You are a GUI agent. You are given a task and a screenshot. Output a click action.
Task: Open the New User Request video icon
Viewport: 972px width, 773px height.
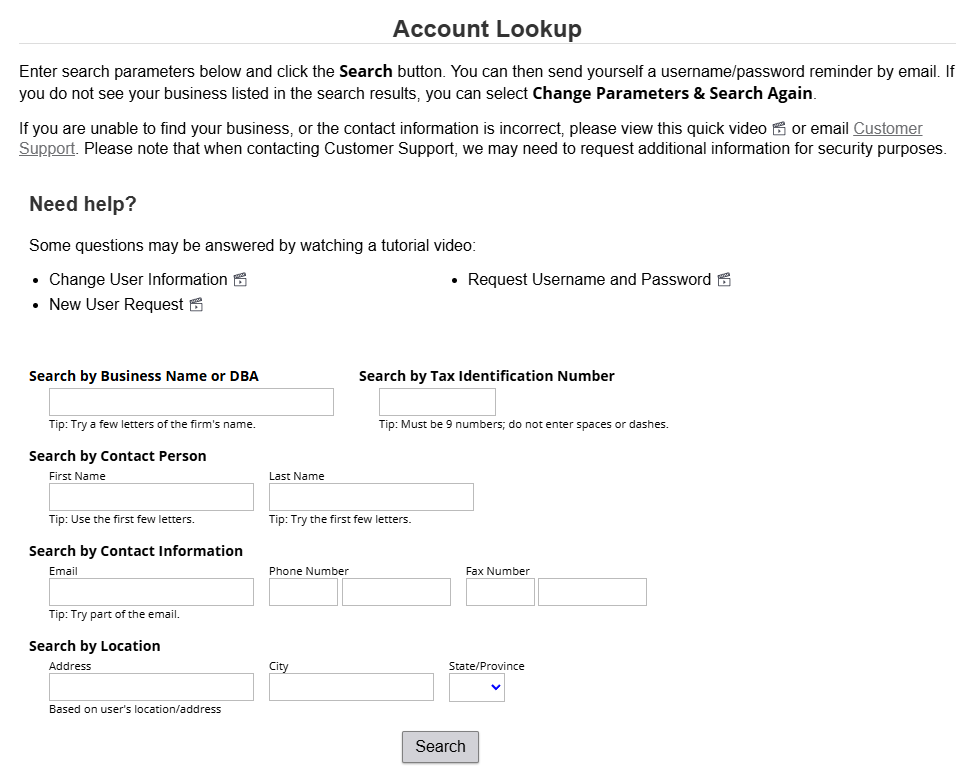pyautogui.click(x=196, y=305)
